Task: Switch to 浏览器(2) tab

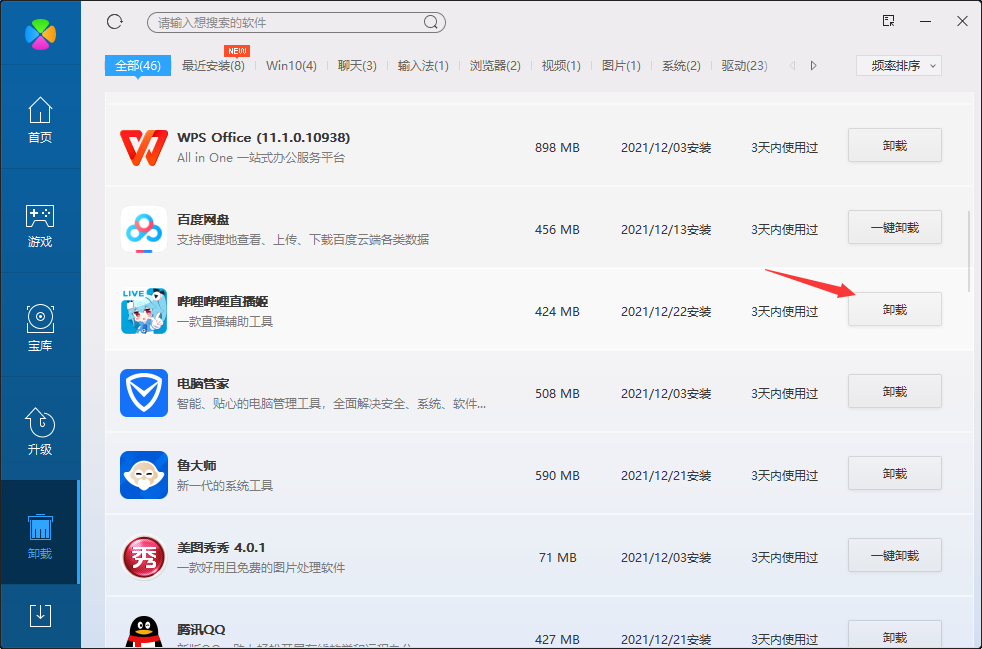Action: coord(495,66)
